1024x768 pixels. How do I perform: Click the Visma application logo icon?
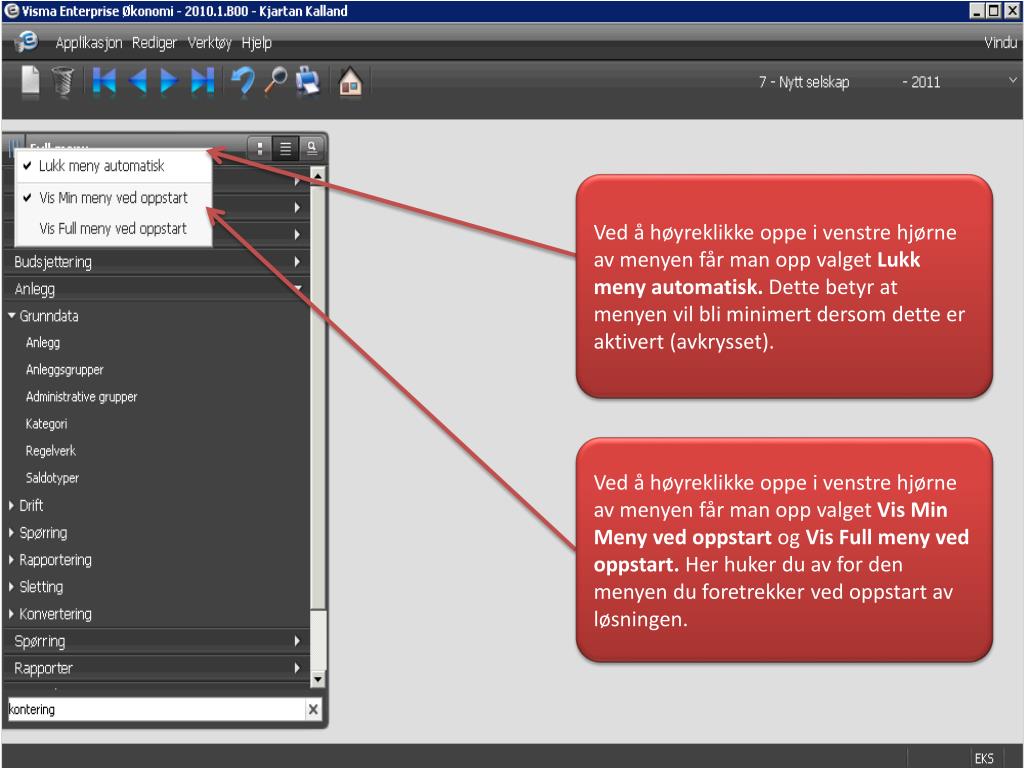(26, 42)
